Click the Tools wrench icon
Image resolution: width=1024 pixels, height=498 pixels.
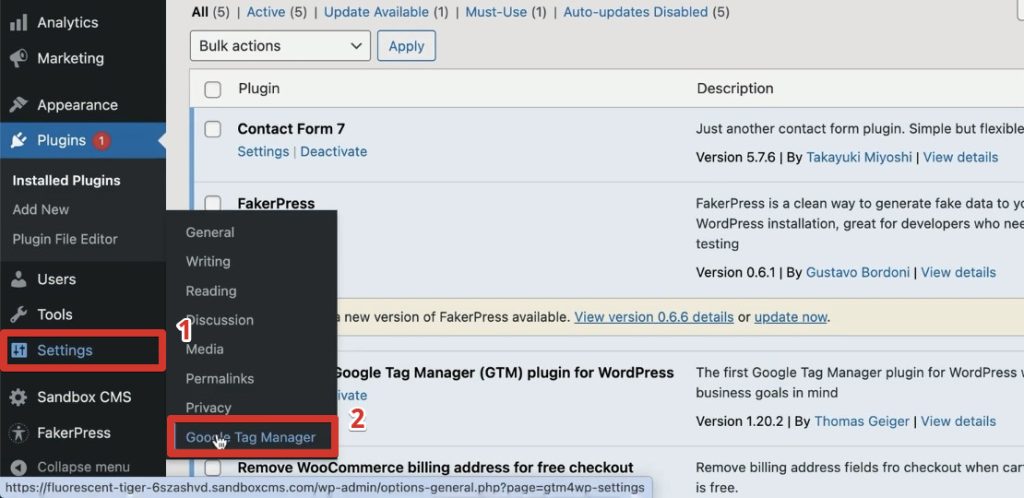18,315
